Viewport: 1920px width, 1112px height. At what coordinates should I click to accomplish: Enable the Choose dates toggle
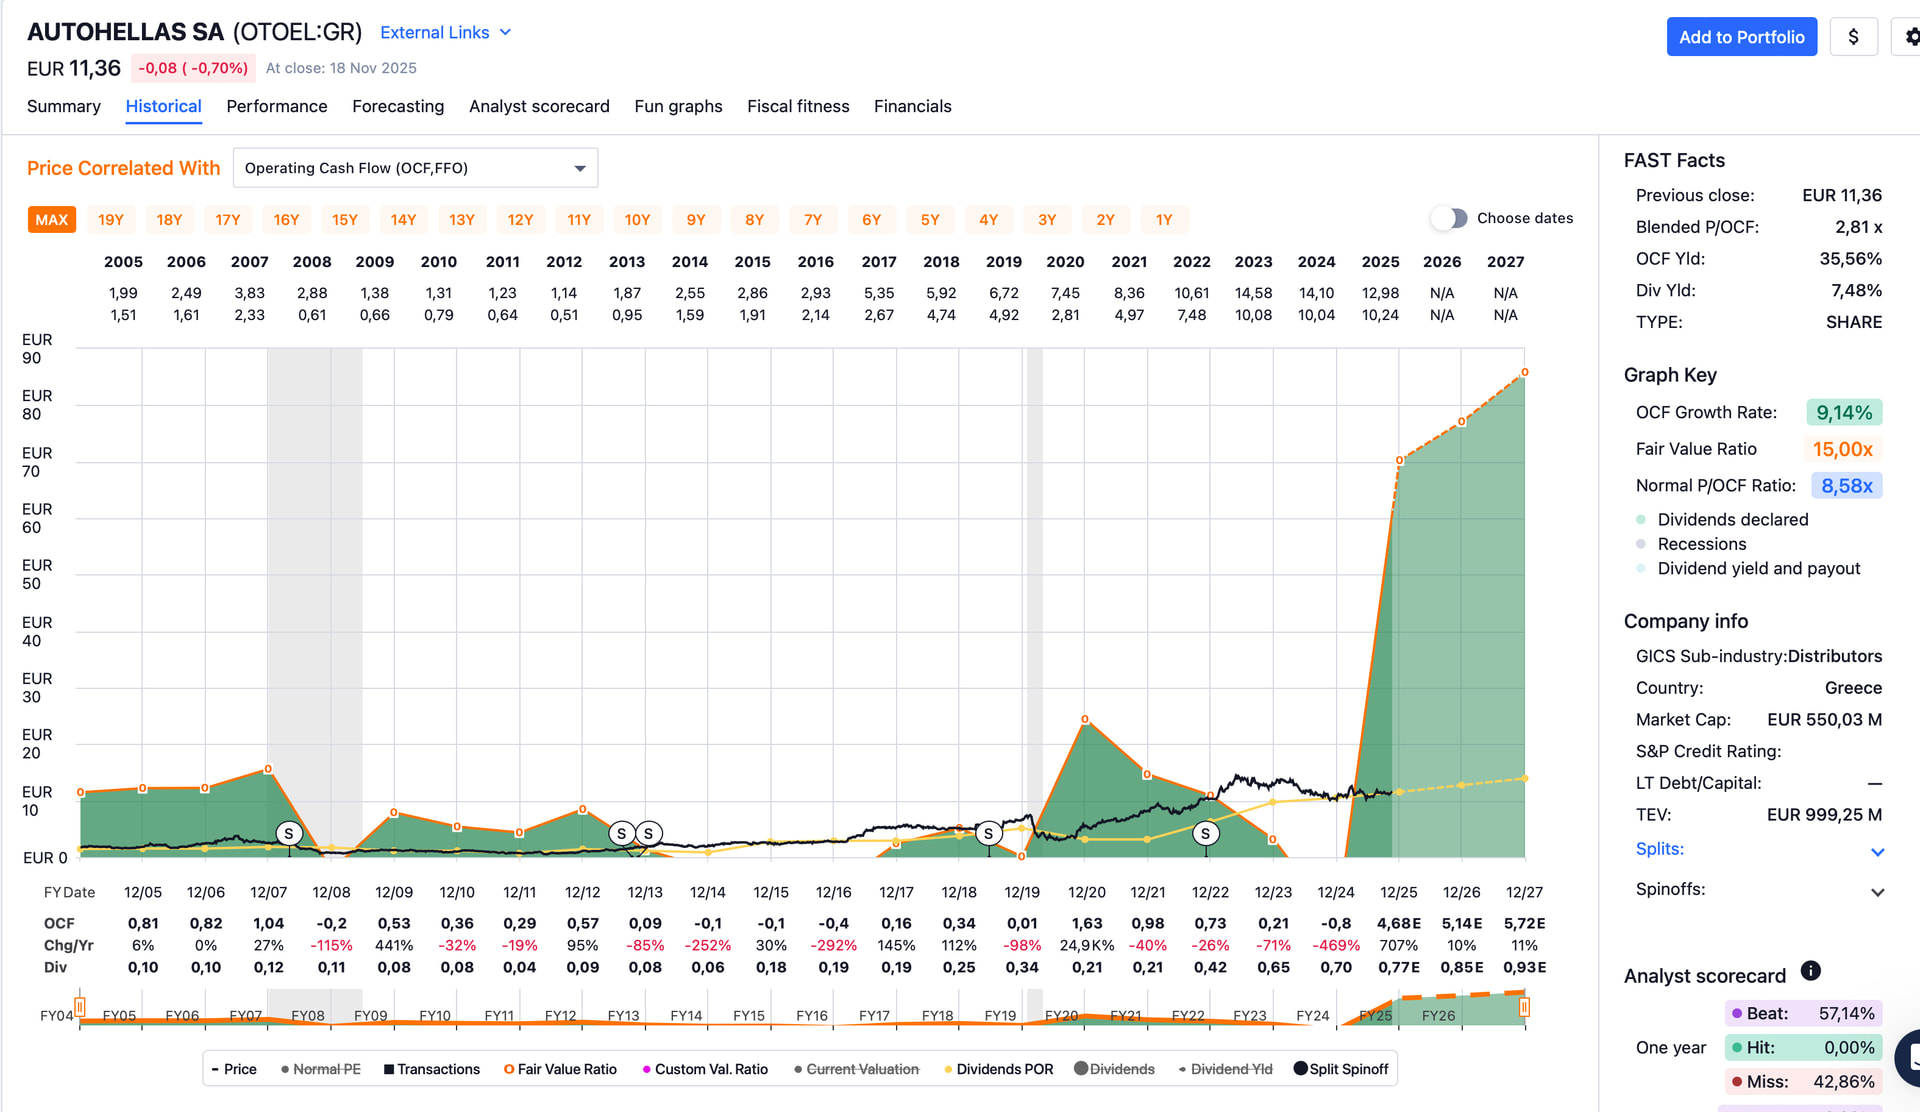coord(1449,218)
